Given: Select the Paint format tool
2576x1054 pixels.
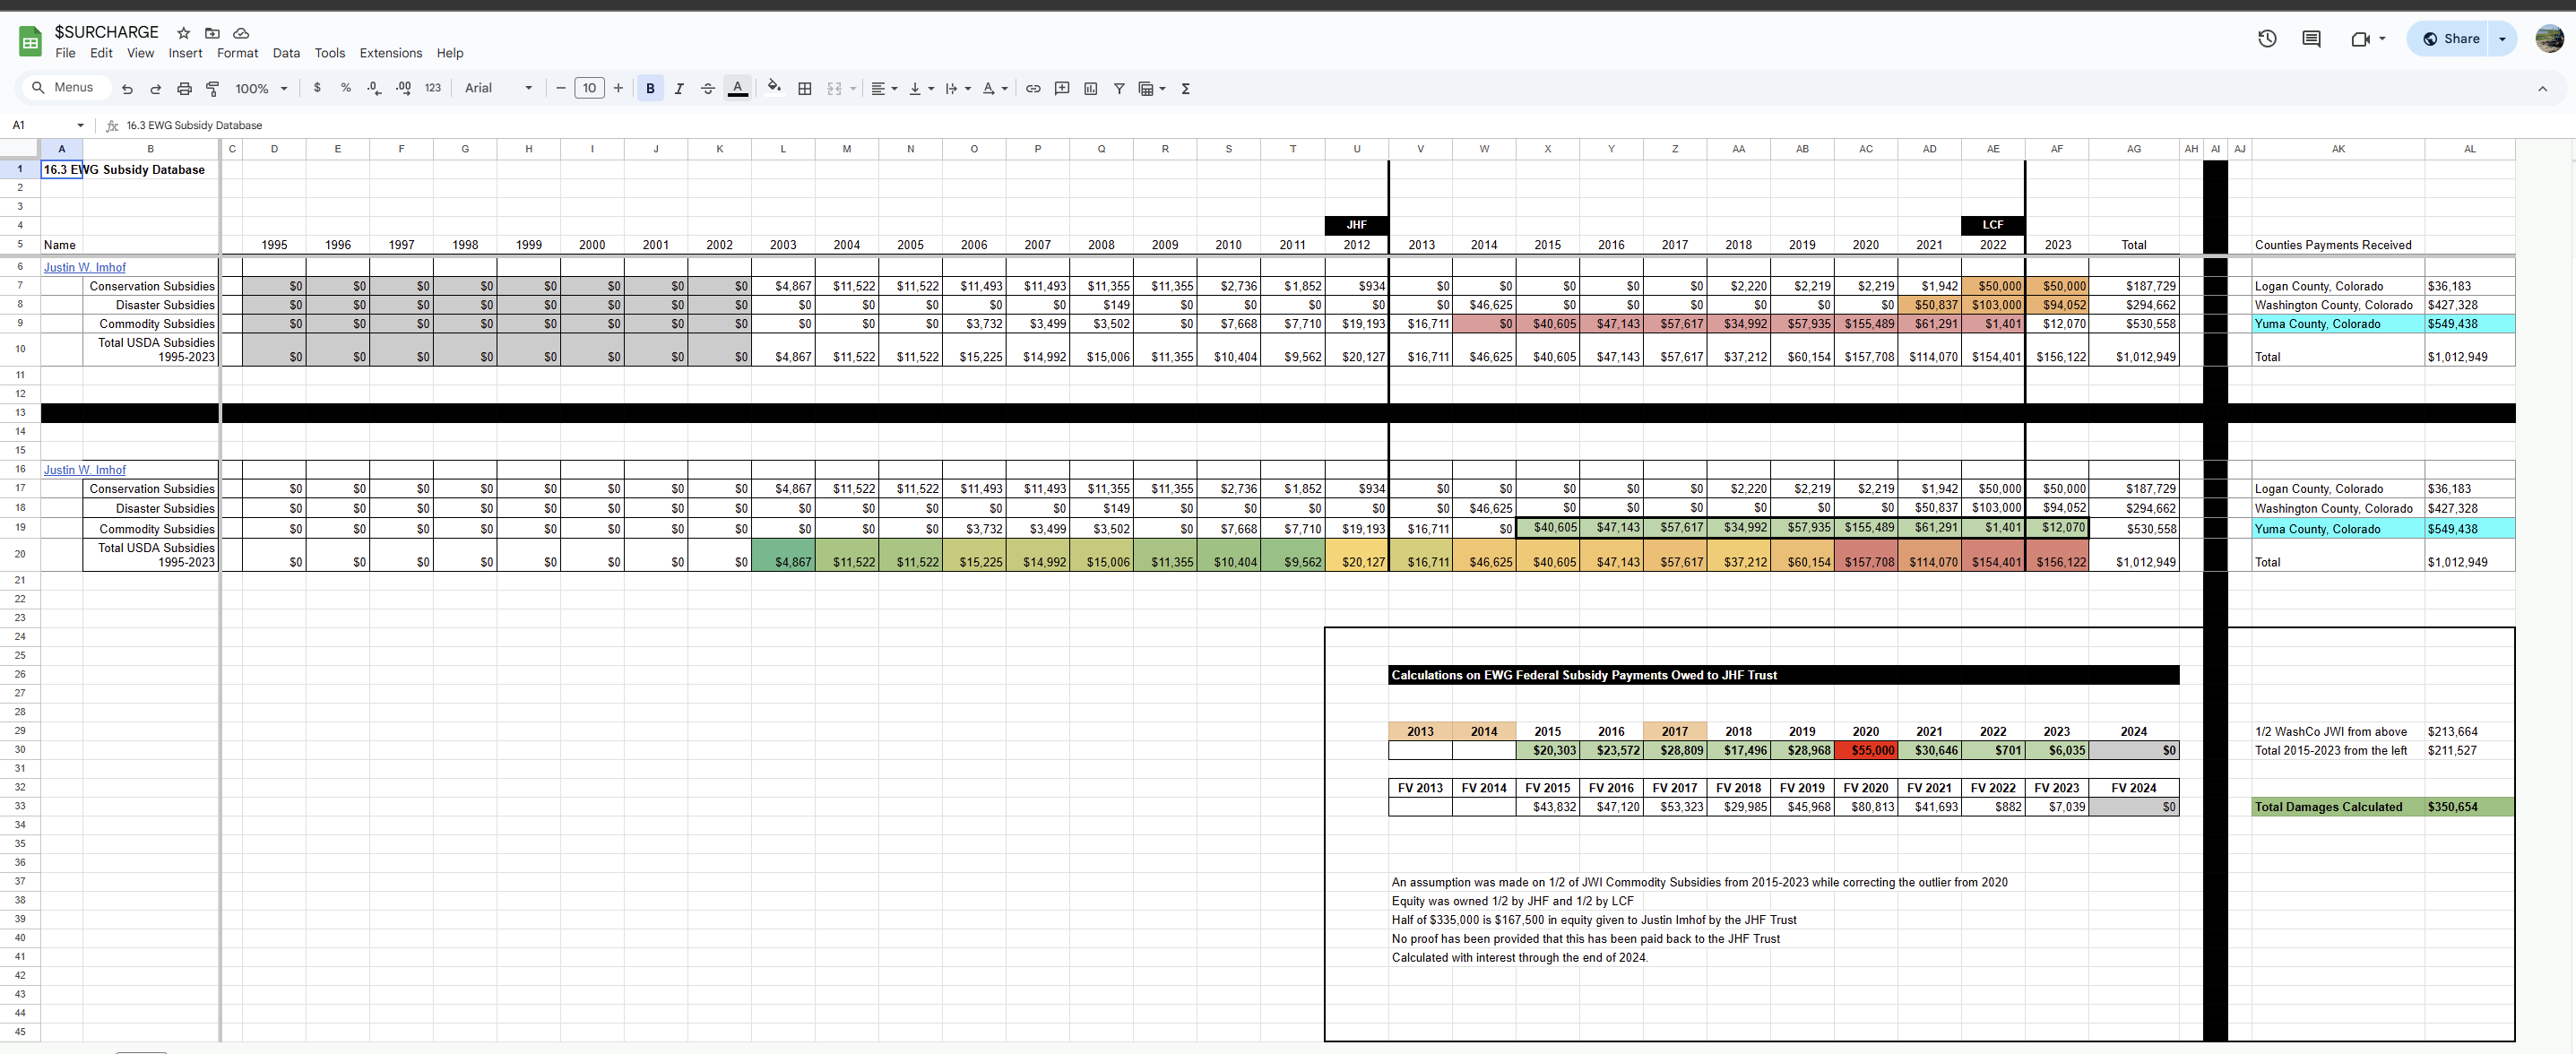Looking at the screenshot, I should click(212, 89).
